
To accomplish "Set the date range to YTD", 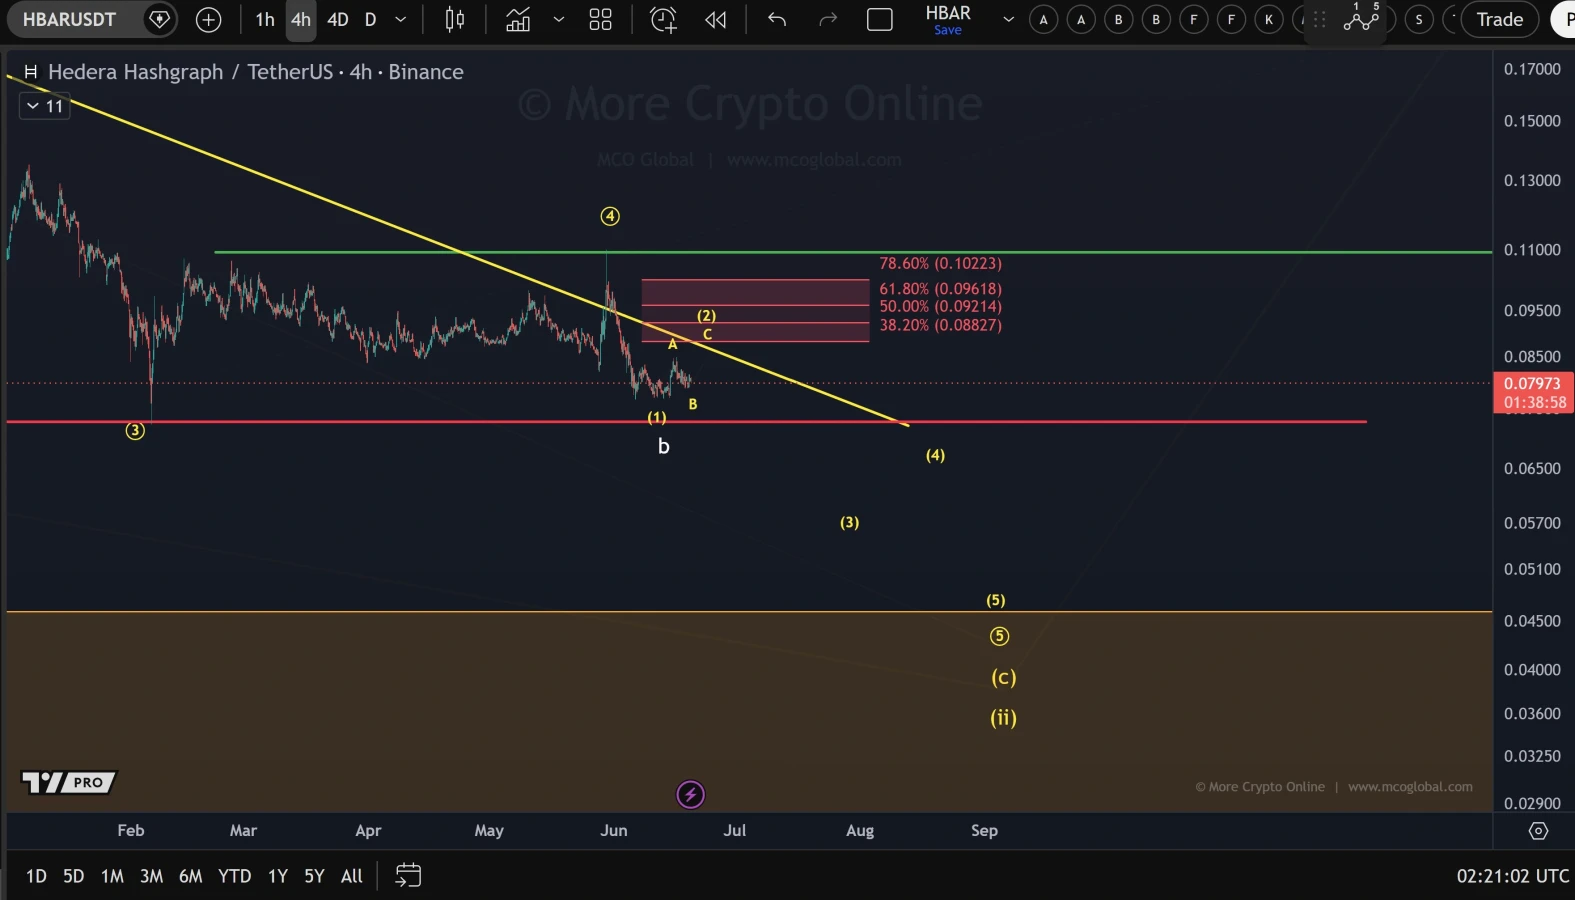I will pos(234,876).
